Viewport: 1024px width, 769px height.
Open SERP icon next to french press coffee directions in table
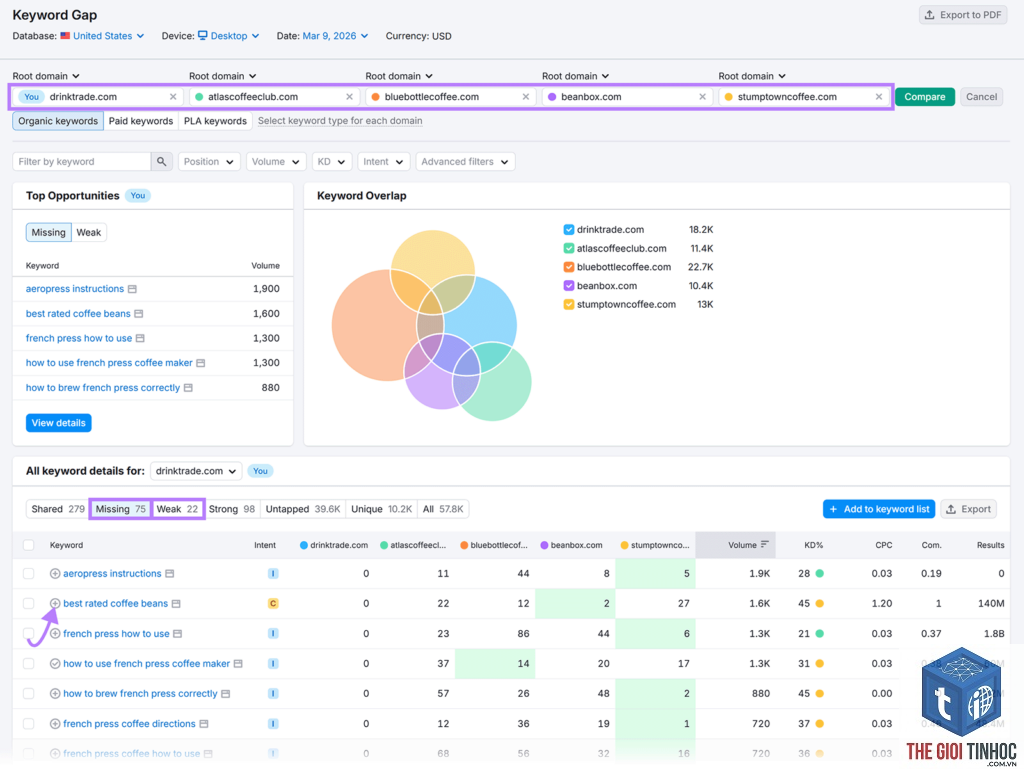204,724
